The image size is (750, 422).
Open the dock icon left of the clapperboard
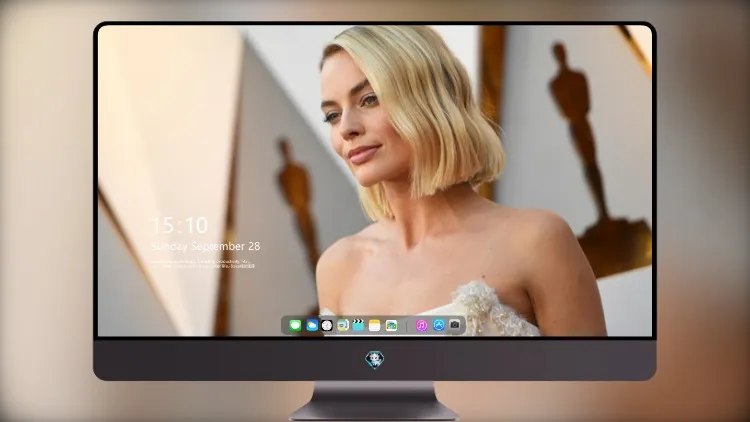(343, 325)
